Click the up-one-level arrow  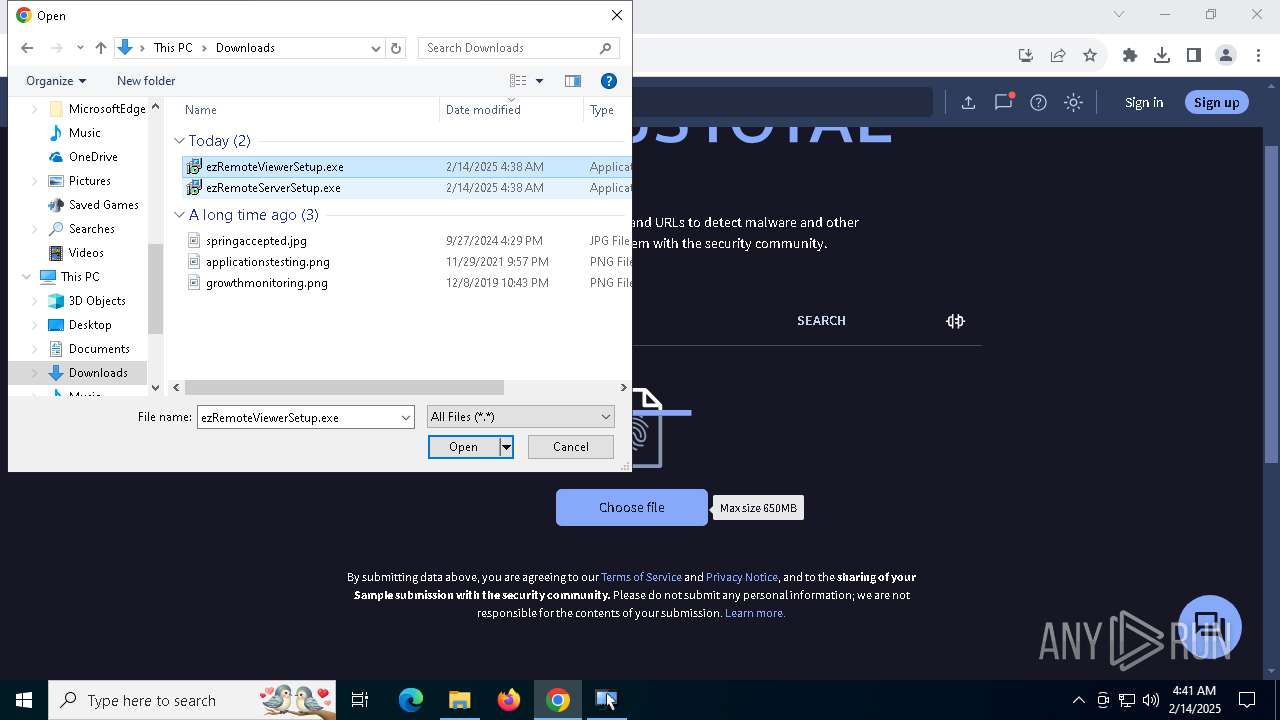pyautogui.click(x=101, y=48)
